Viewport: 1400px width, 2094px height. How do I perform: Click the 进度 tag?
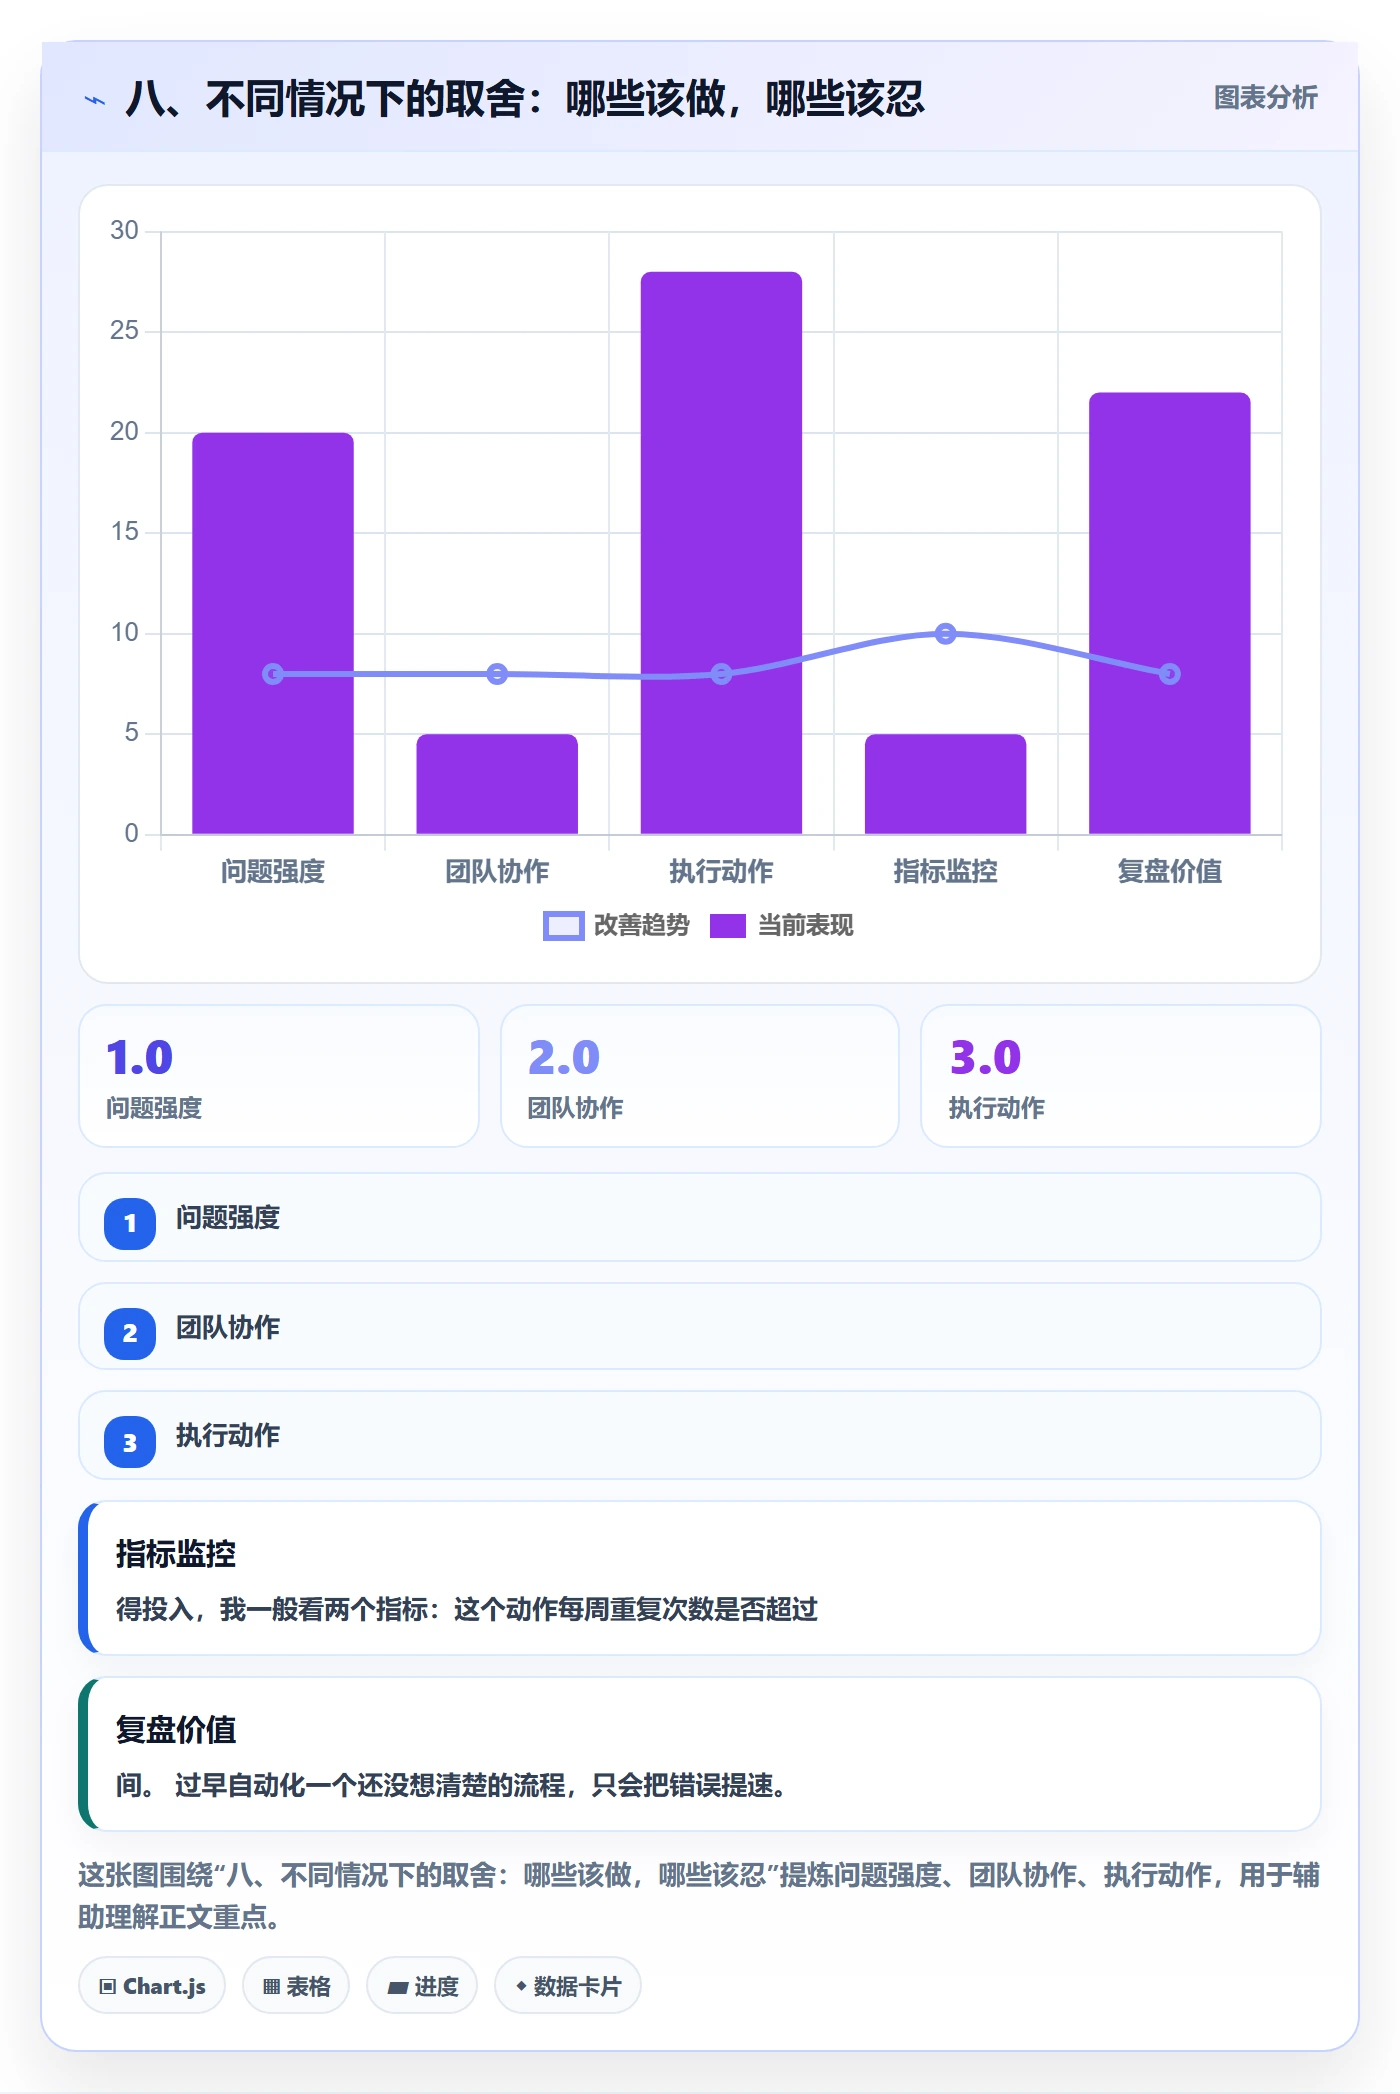click(x=422, y=1986)
